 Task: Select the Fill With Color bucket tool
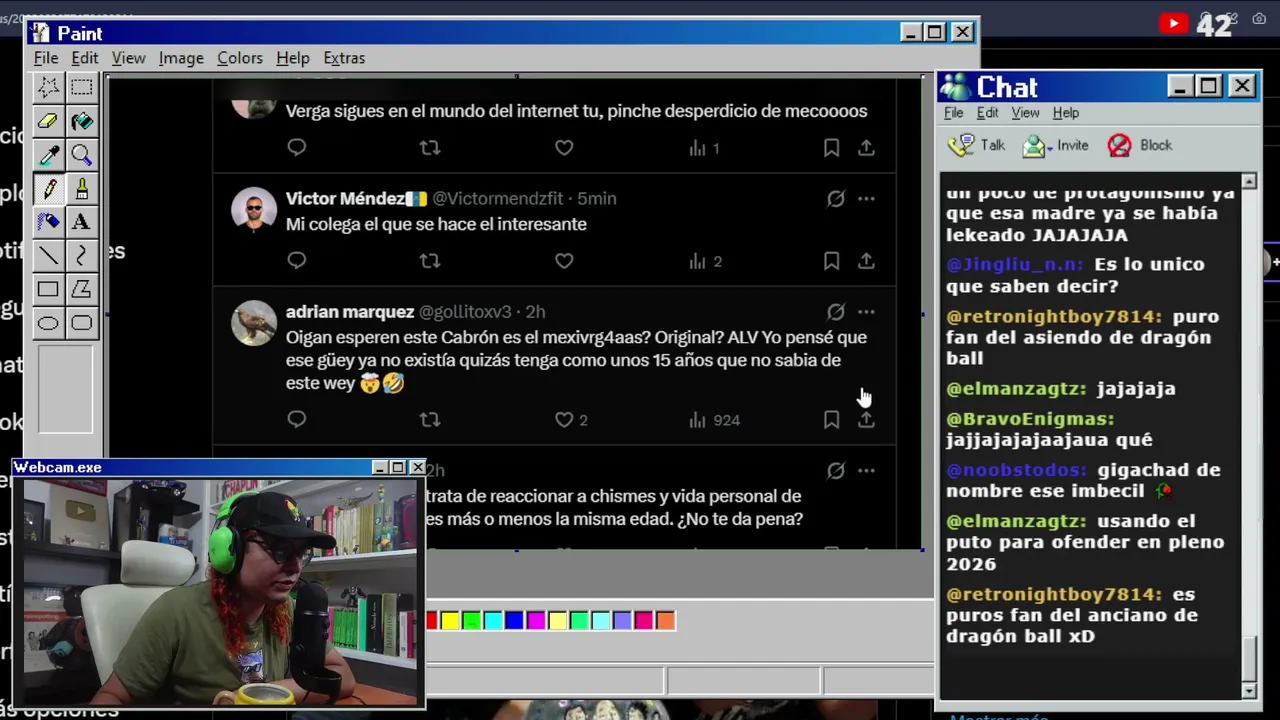click(82, 122)
